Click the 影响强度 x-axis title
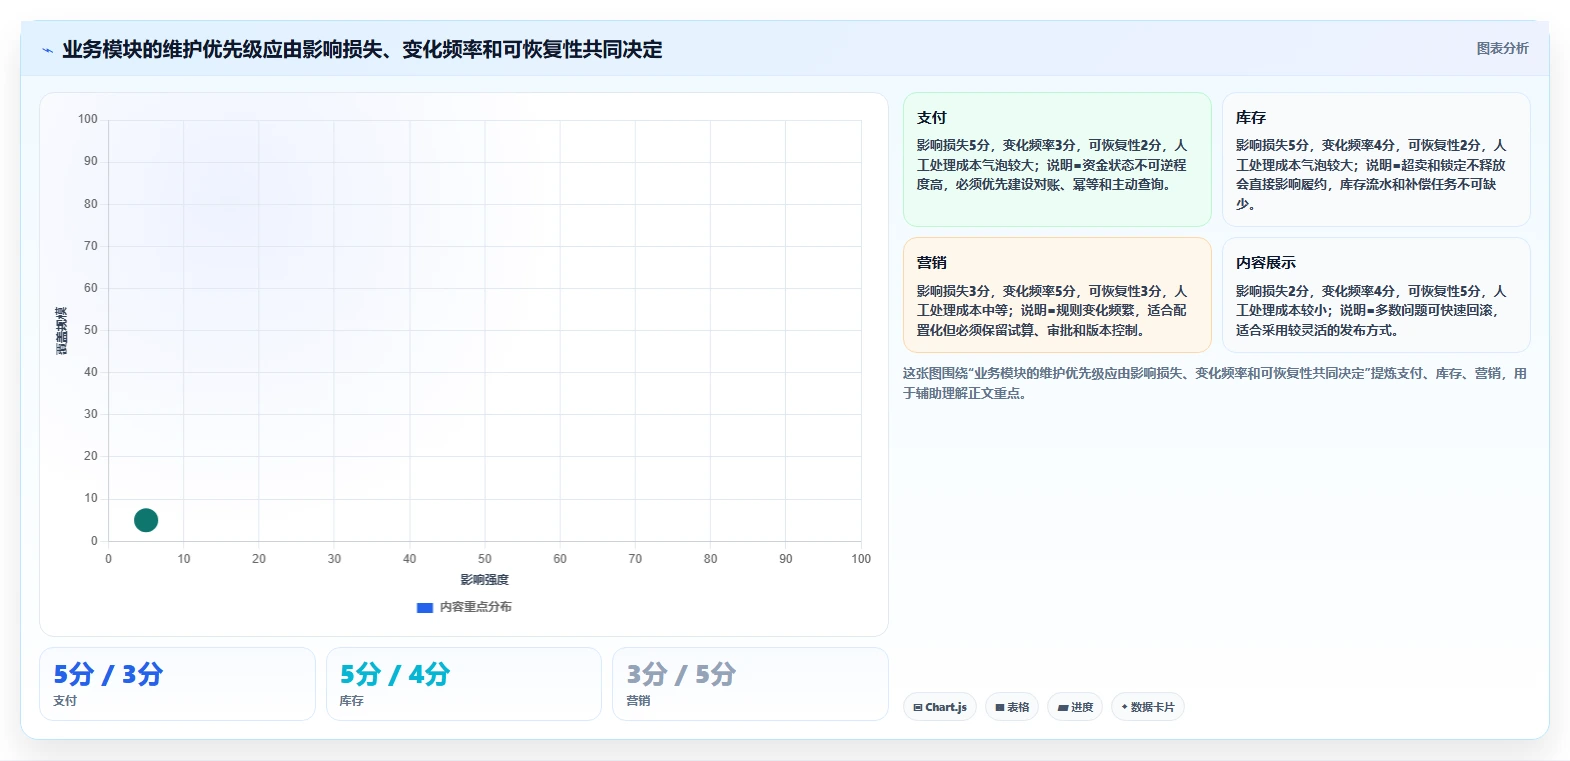The height and width of the screenshot is (761, 1570). (x=485, y=580)
